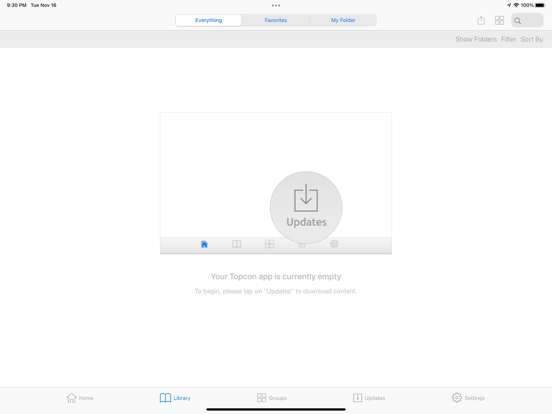Tap the open book Library icon
The height and width of the screenshot is (414, 552).
coord(165,398)
